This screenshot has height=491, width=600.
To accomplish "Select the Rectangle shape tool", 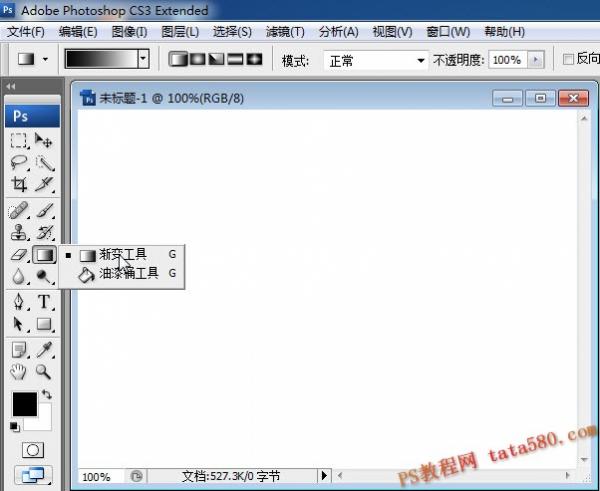I will point(44,324).
